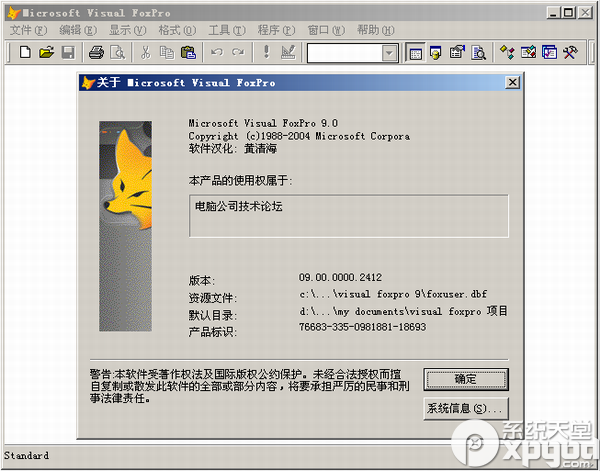
Task: Click fox icon in About dialog title bar
Action: [x=88, y=83]
